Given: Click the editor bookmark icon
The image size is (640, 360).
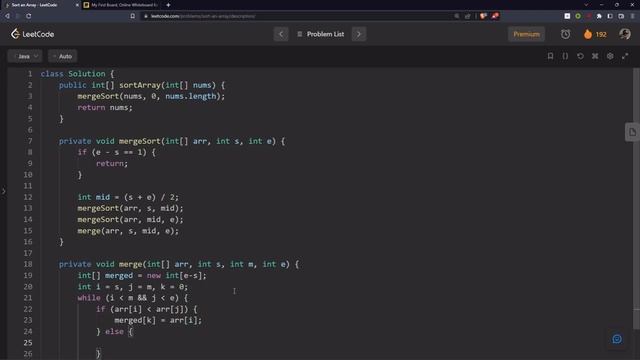Looking at the screenshot, I should 550,56.
